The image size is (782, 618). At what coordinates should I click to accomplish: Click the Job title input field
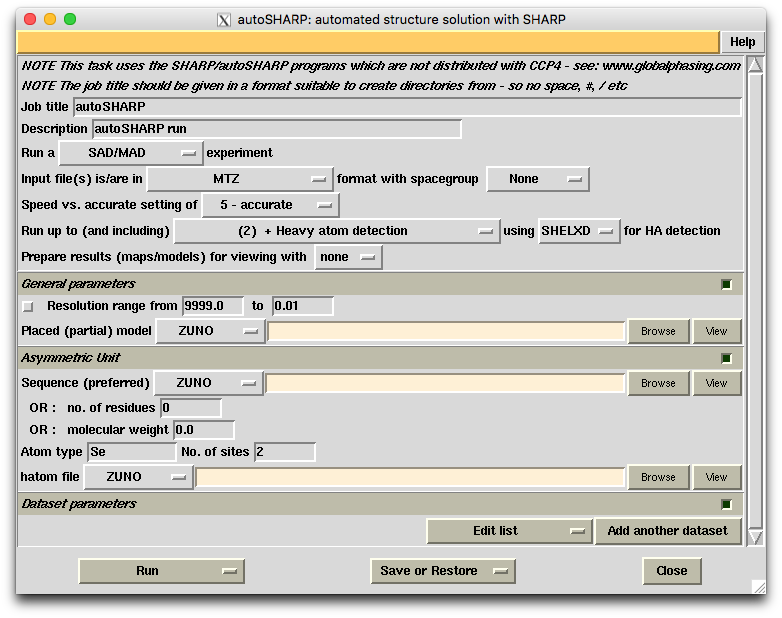point(407,107)
